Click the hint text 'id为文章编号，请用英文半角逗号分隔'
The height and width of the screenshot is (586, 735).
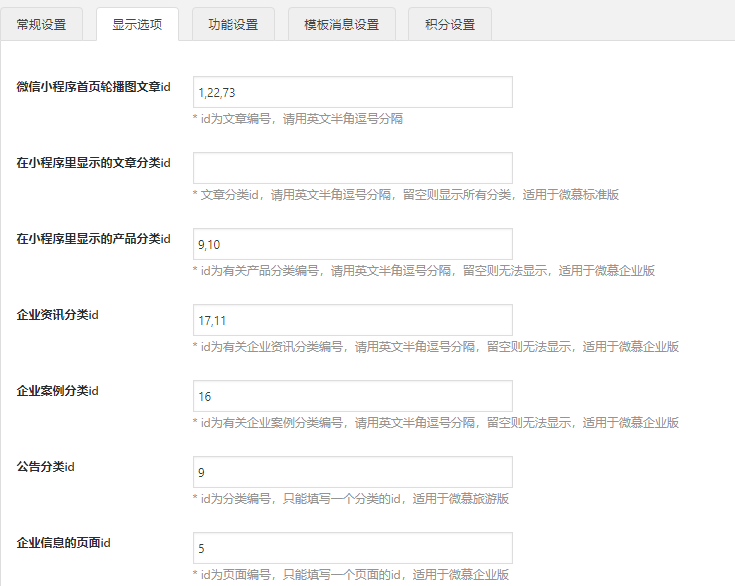click(x=298, y=119)
